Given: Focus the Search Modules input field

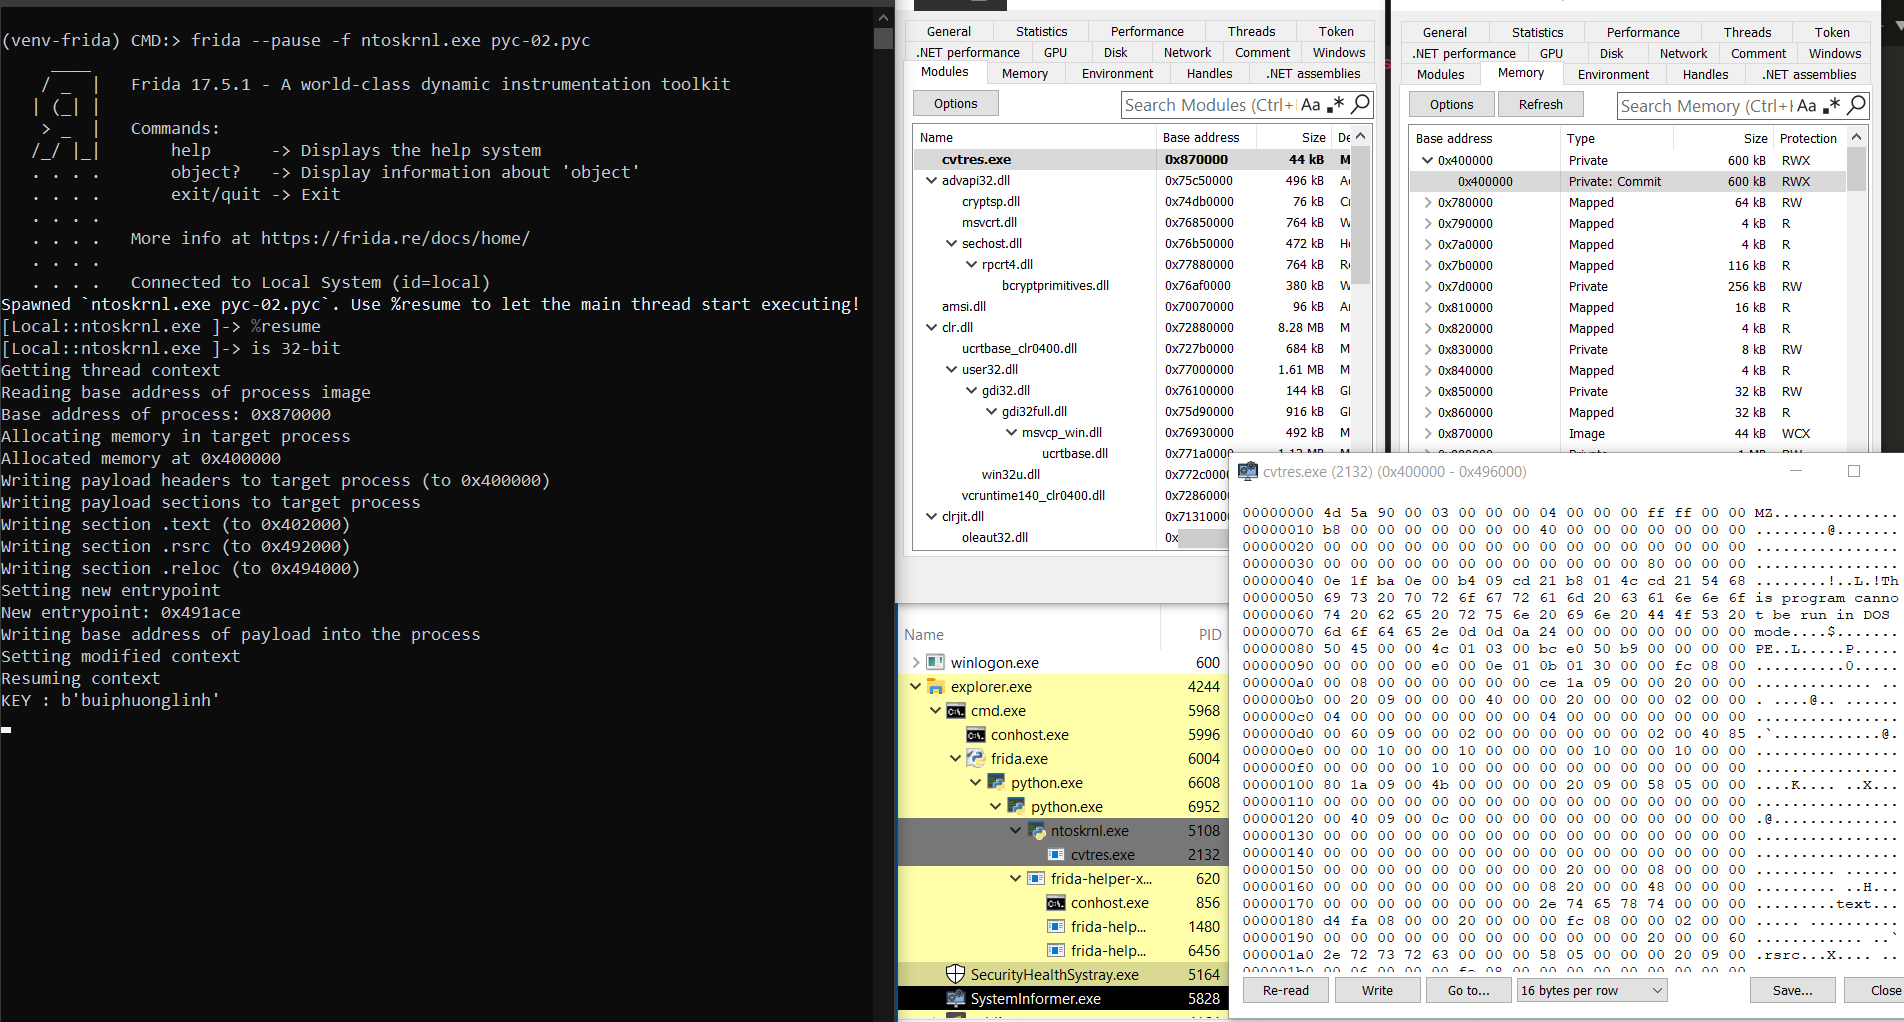Looking at the screenshot, I should coord(1209,104).
